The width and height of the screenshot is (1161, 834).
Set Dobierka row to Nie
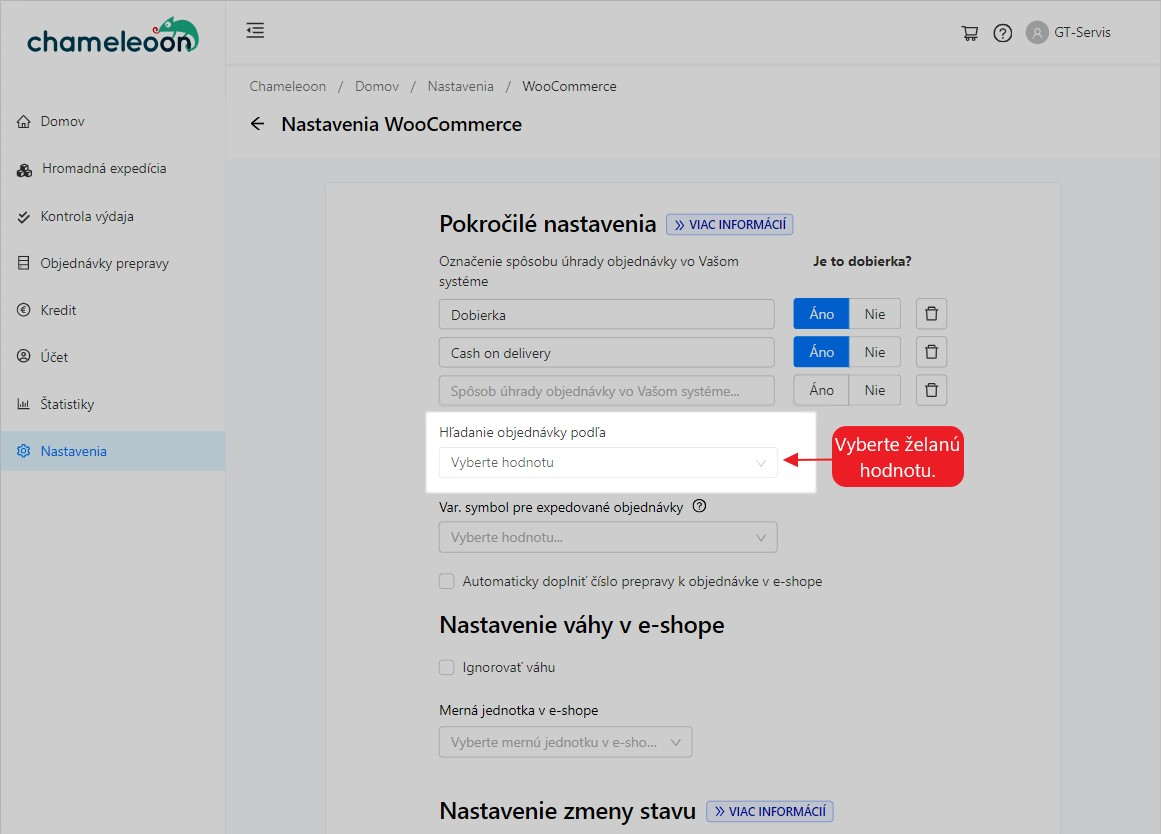[875, 314]
